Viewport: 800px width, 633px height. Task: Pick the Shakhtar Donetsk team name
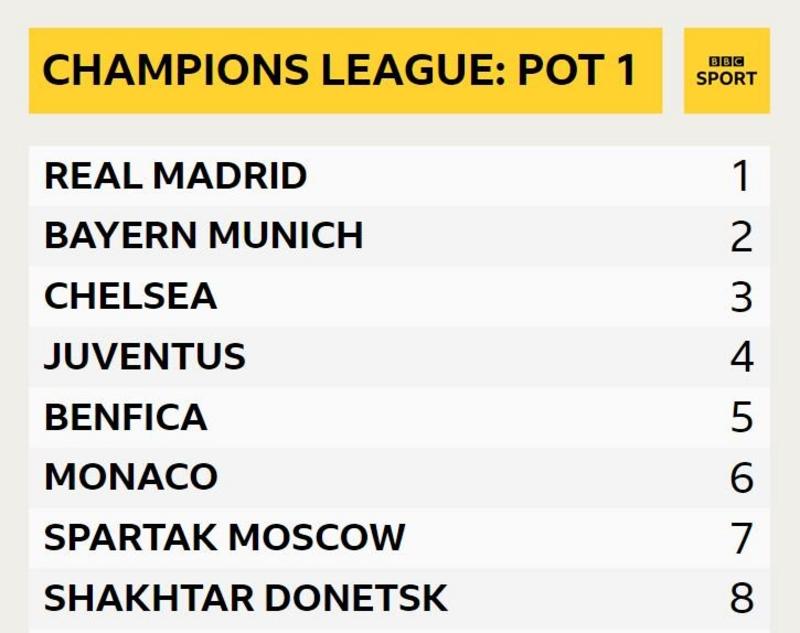245,598
